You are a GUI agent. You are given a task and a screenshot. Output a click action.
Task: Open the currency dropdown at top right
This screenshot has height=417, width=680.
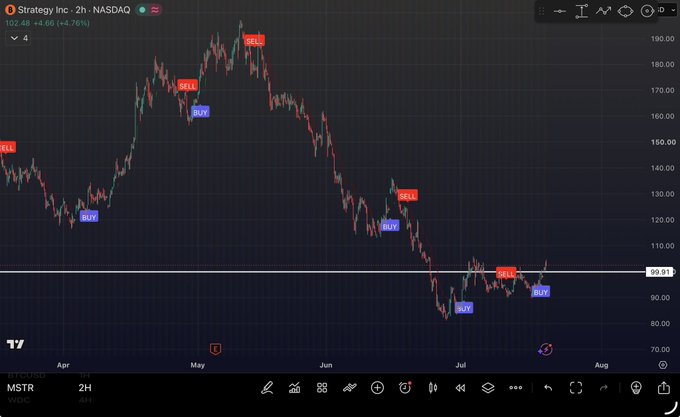(x=668, y=10)
